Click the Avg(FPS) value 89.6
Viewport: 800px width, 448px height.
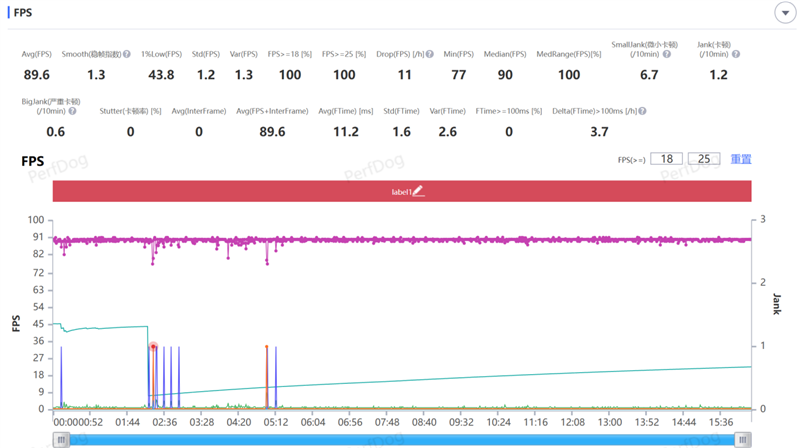pyautogui.click(x=37, y=75)
